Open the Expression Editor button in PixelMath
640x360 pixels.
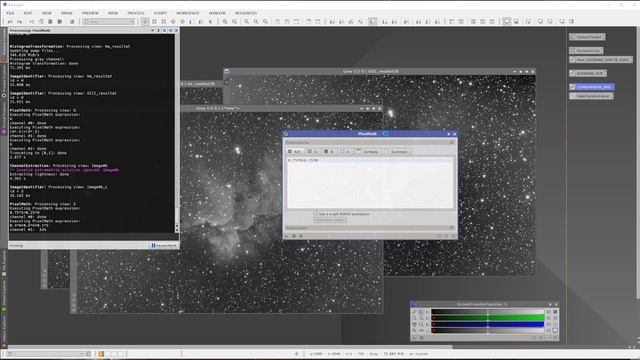pos(330,220)
